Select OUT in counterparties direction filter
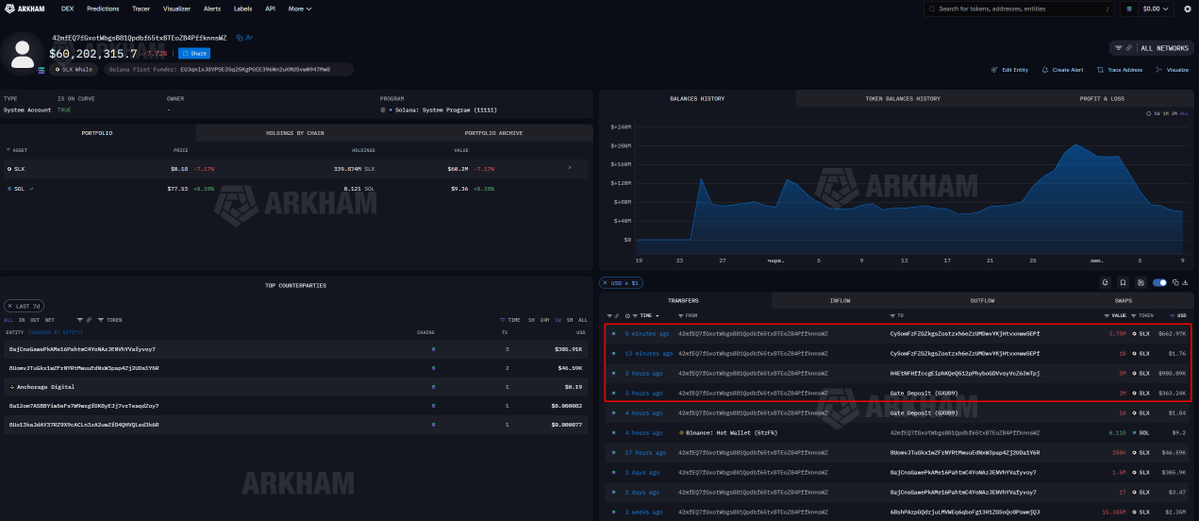1199x521 pixels. (x=34, y=320)
